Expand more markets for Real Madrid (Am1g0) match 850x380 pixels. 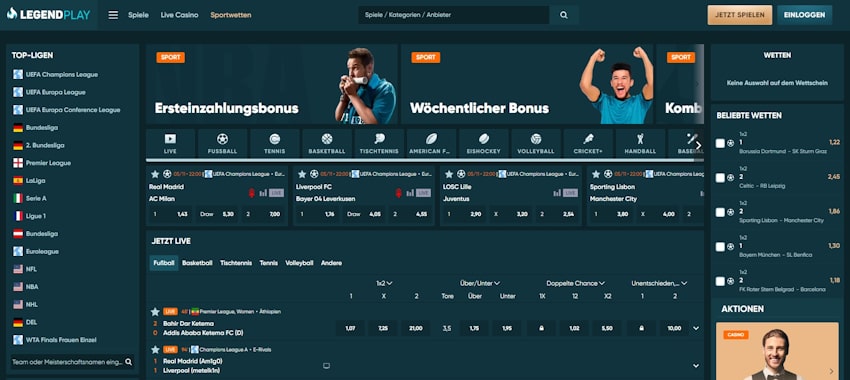pos(696,366)
